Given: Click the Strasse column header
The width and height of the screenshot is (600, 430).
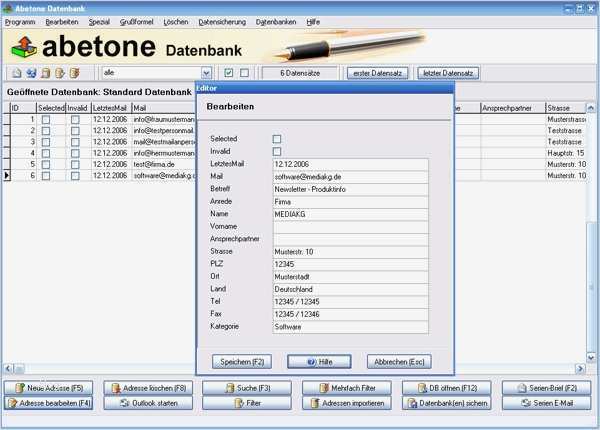Looking at the screenshot, I should [566, 108].
